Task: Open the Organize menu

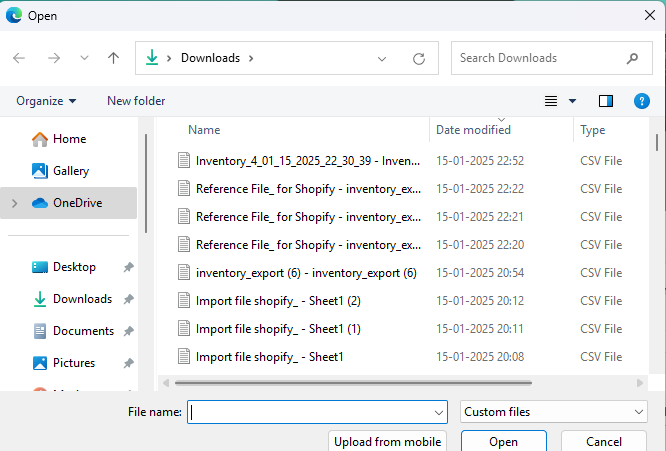Action: point(46,101)
